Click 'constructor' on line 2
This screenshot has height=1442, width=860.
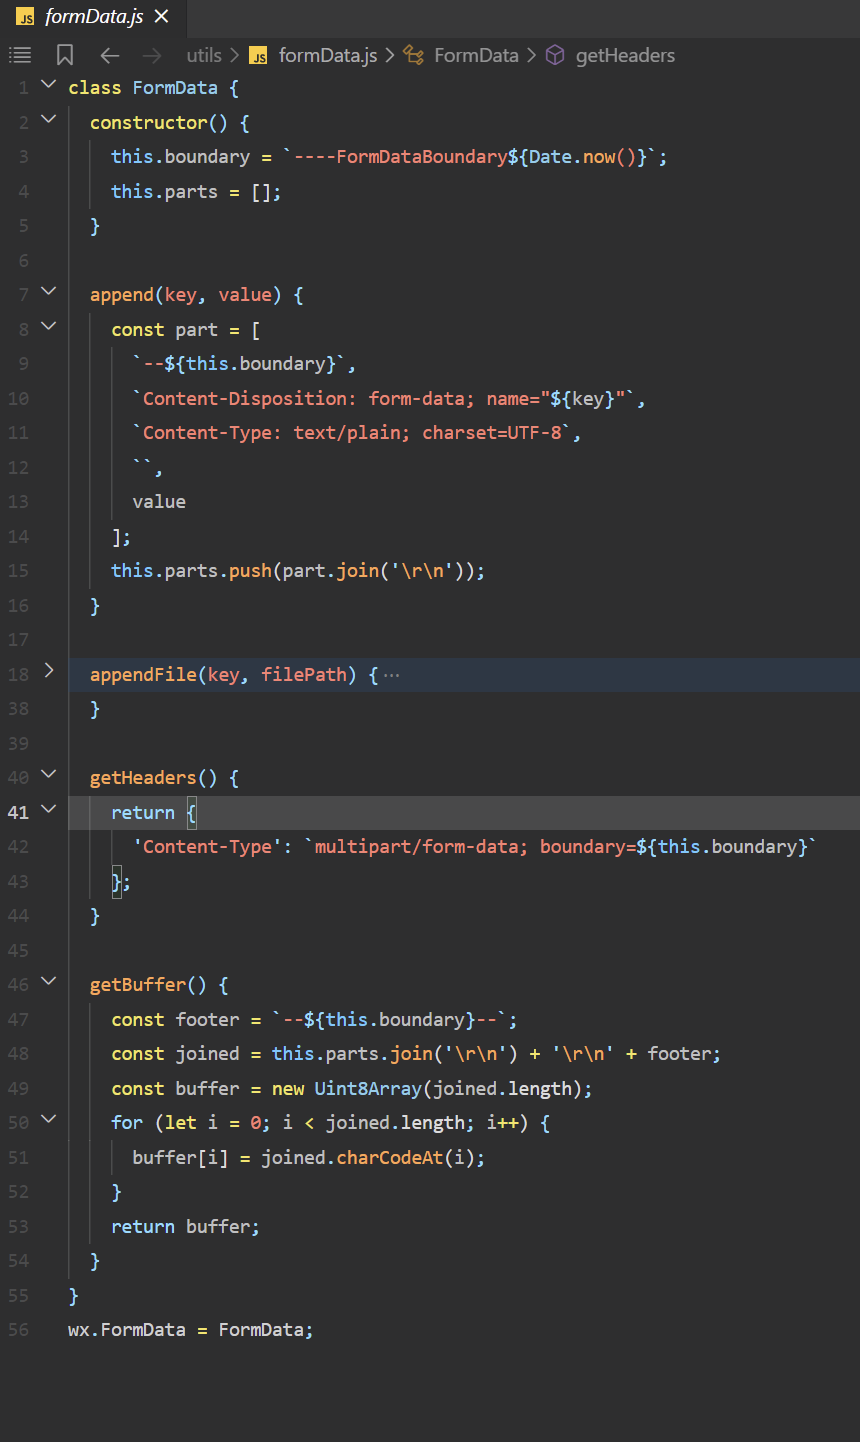148,123
